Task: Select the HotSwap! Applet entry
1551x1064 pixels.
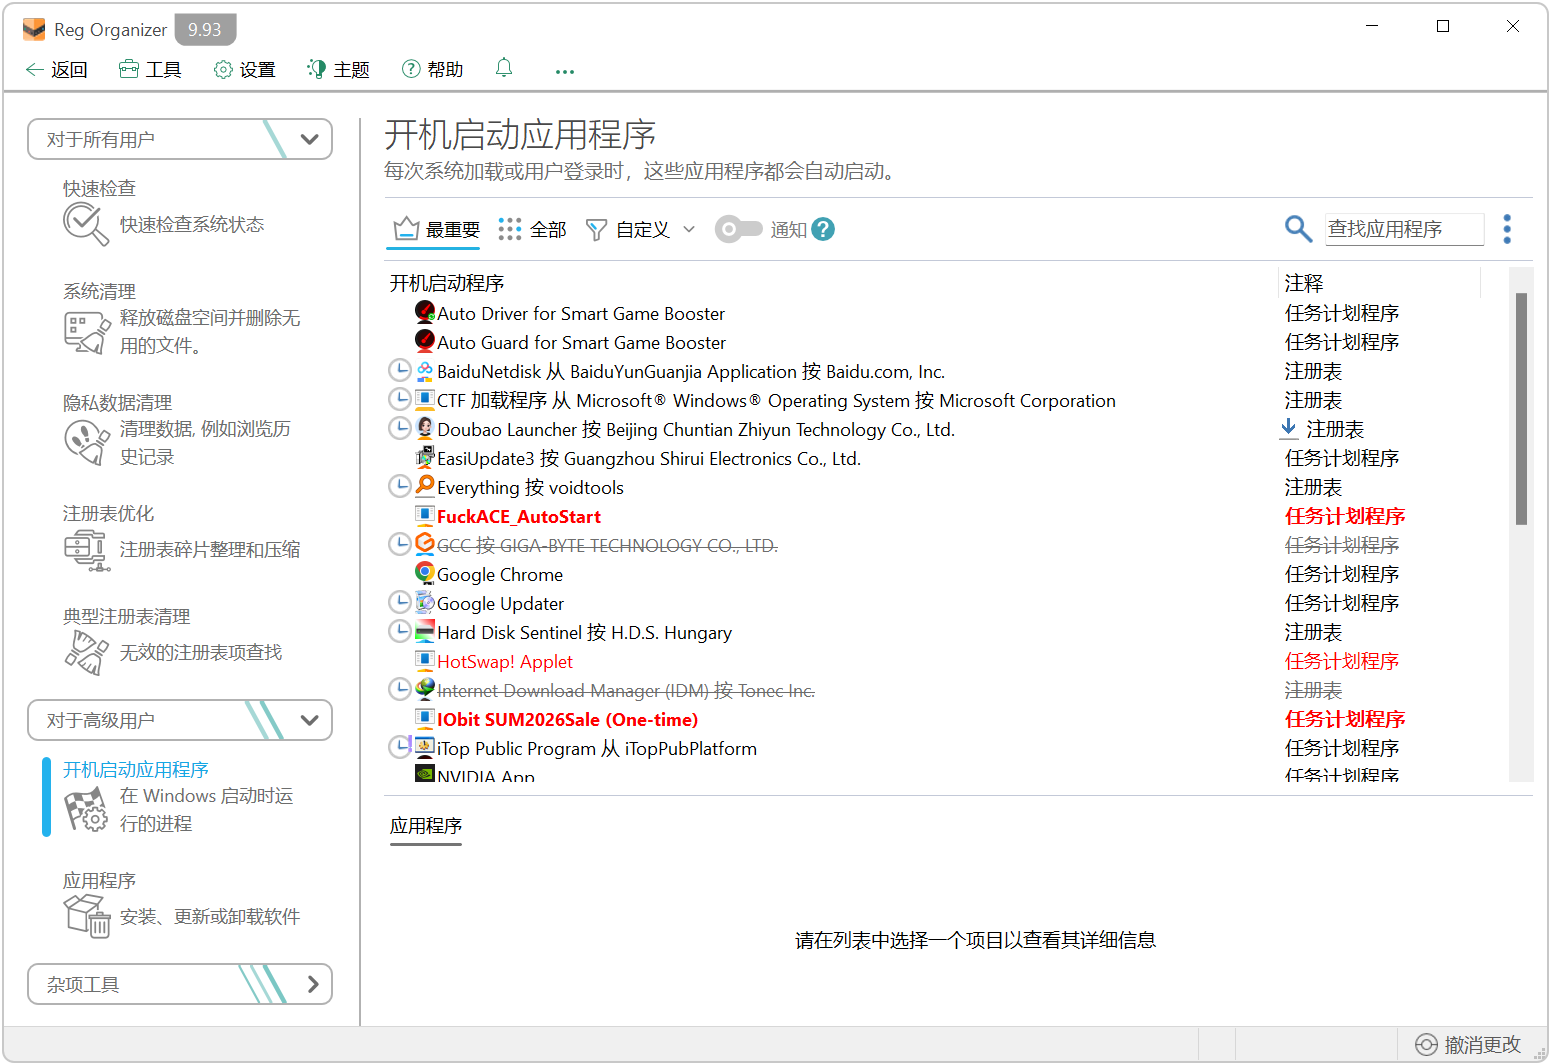Action: click(505, 661)
